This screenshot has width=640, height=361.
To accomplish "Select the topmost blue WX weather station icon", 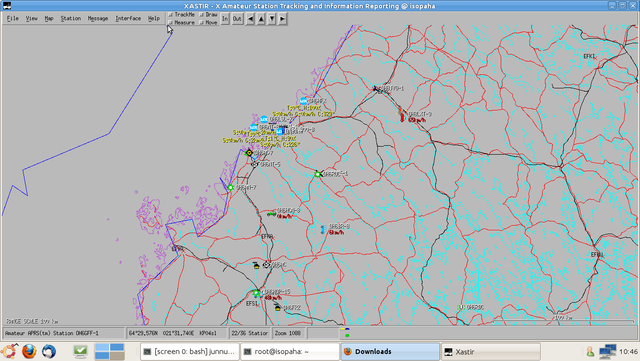I will (303, 101).
